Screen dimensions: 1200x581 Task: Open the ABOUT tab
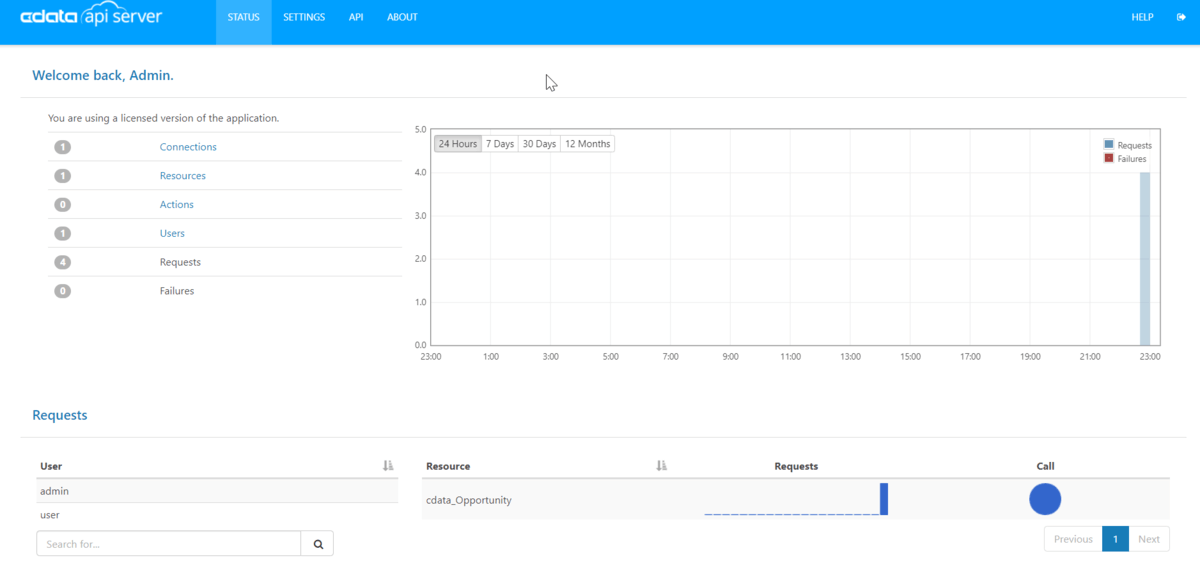pyautogui.click(x=402, y=17)
